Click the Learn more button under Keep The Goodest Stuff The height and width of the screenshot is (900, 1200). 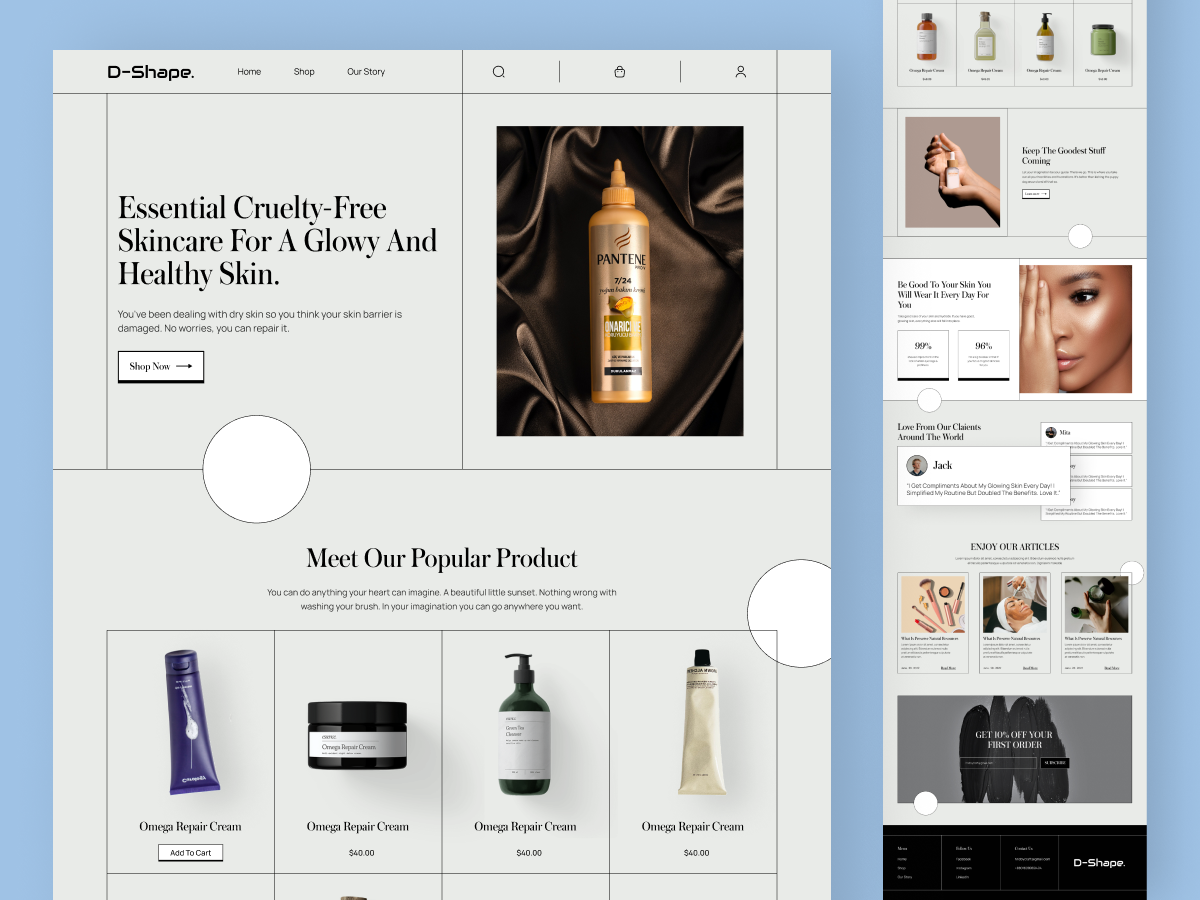pyautogui.click(x=1036, y=194)
